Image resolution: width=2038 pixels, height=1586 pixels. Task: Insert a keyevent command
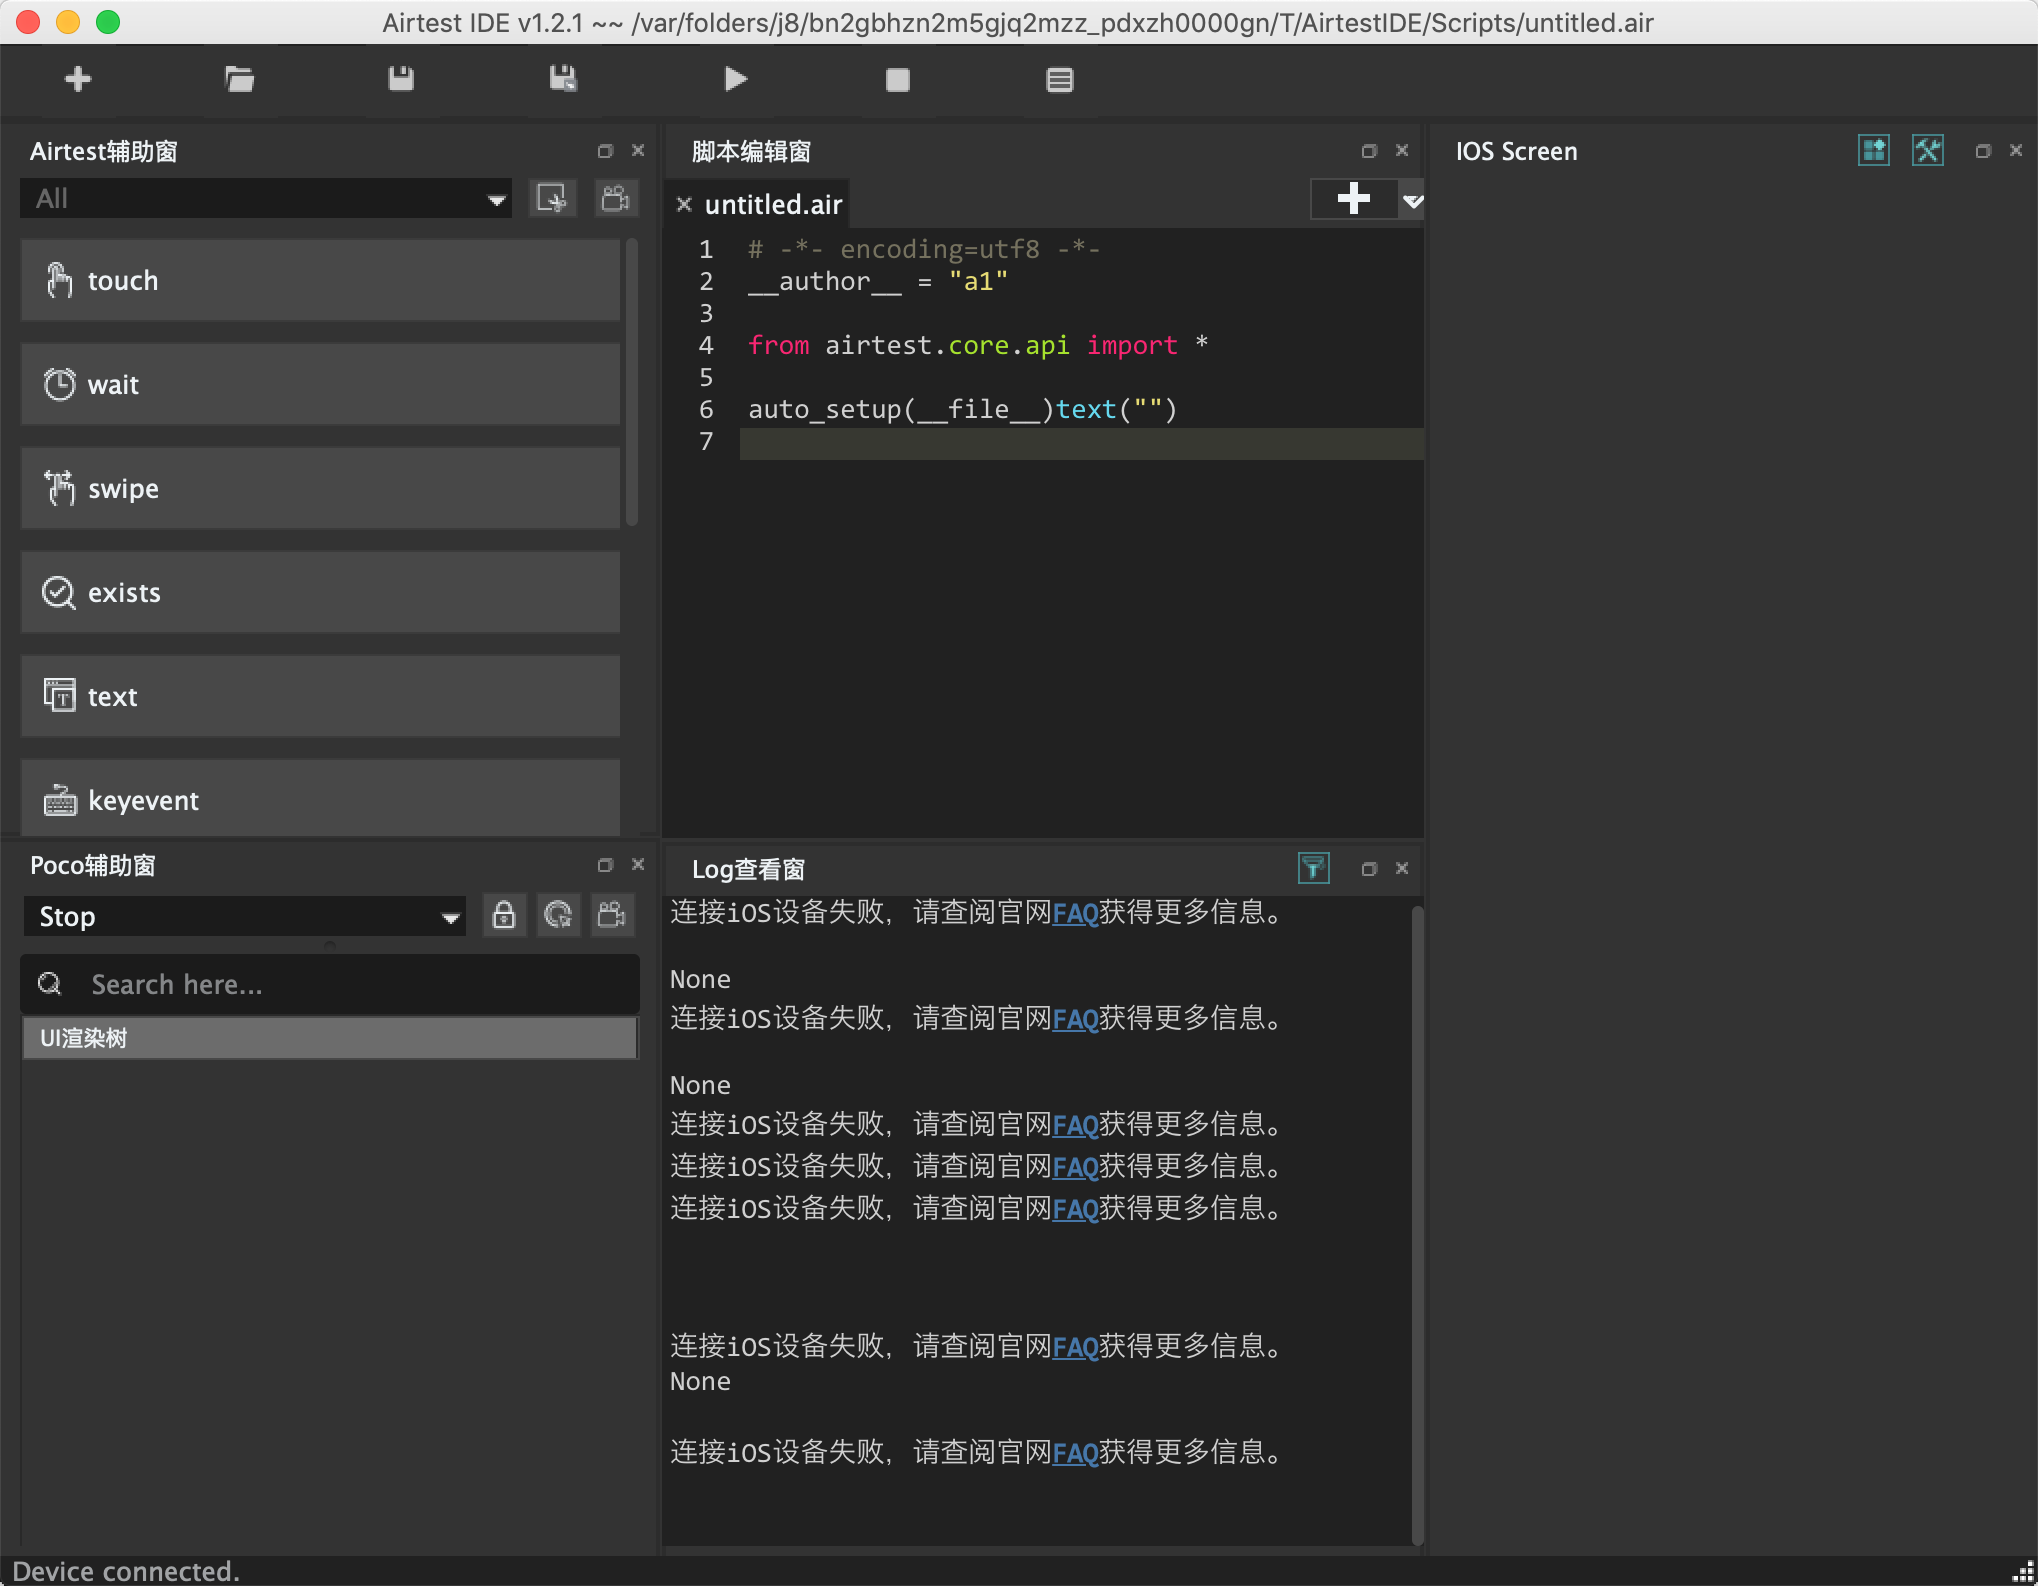pyautogui.click(x=320, y=798)
